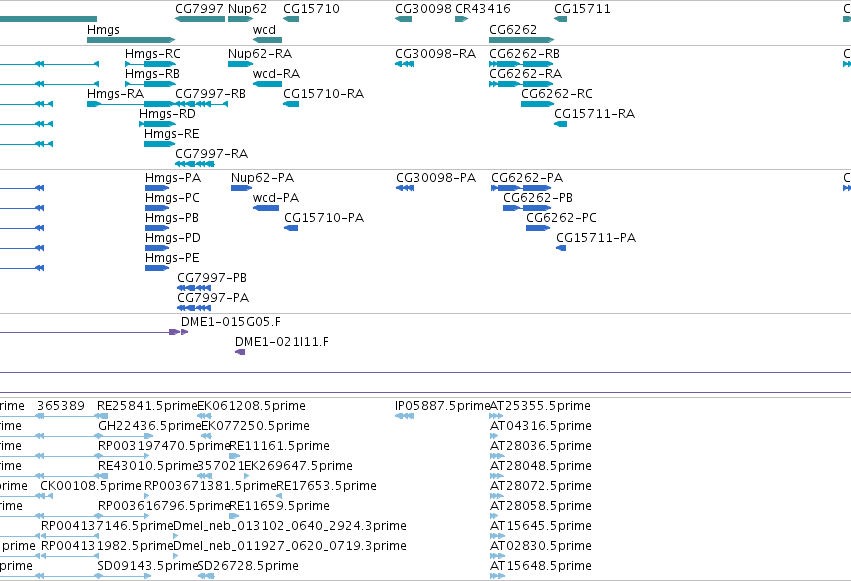
Task: Click transcript Hmgs-RE
Action: [160, 144]
